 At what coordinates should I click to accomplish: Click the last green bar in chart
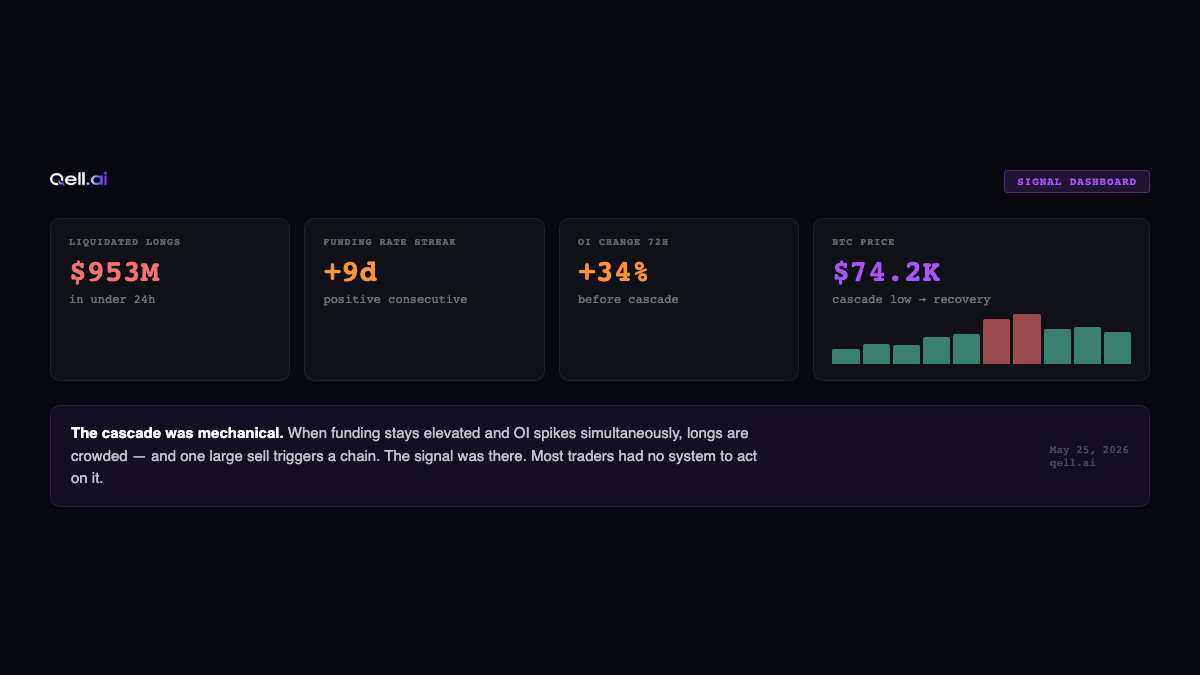(x=1117, y=348)
